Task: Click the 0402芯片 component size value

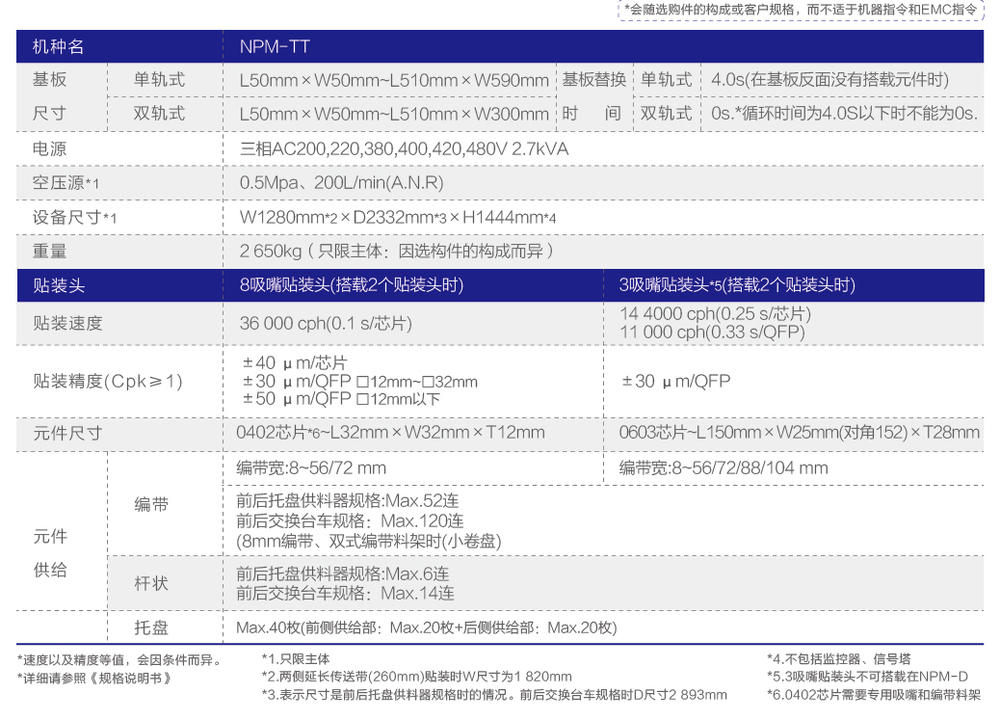Action: tap(390, 432)
